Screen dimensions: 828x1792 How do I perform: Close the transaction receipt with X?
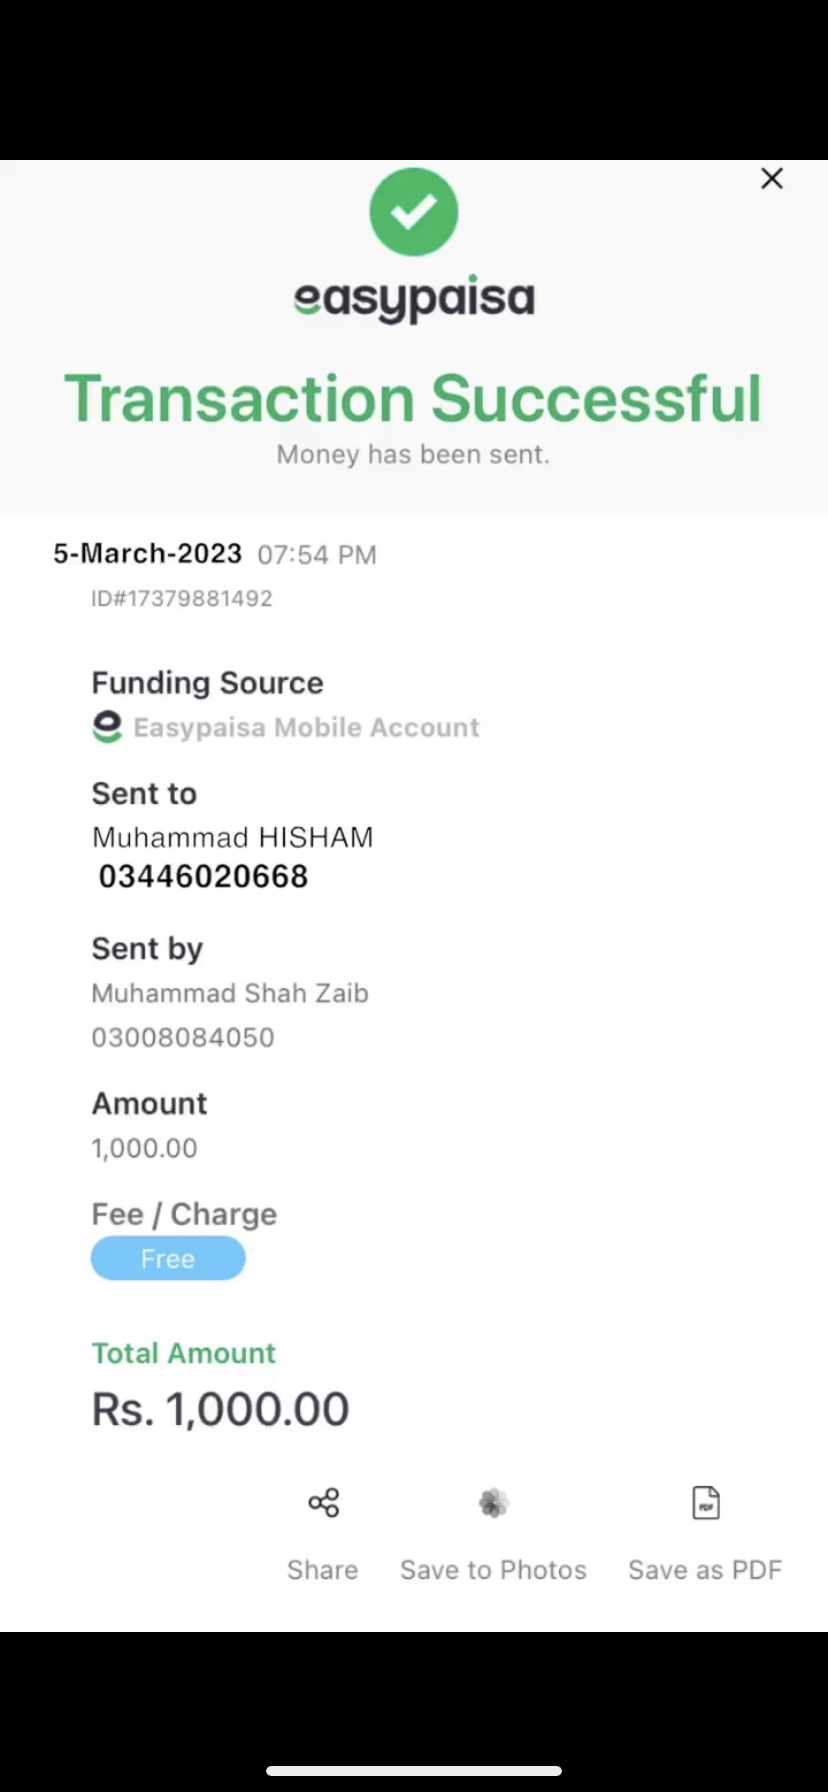(x=771, y=179)
